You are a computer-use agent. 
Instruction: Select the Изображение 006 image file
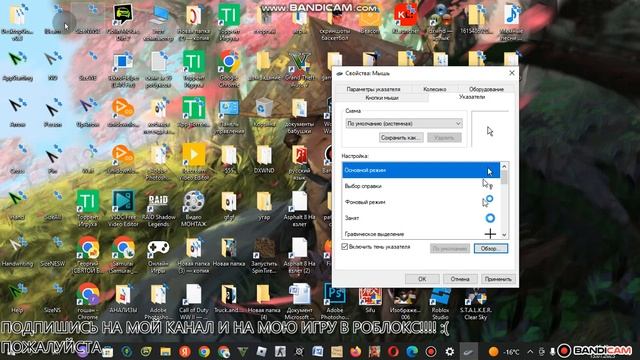coord(405,302)
